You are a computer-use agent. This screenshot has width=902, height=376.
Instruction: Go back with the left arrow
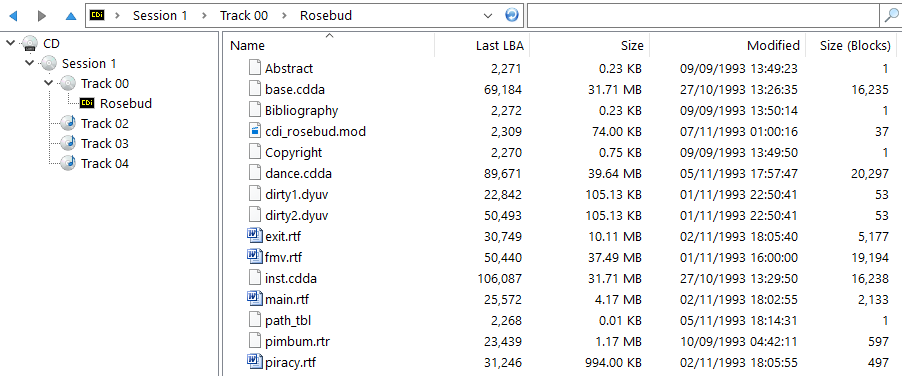[13, 16]
